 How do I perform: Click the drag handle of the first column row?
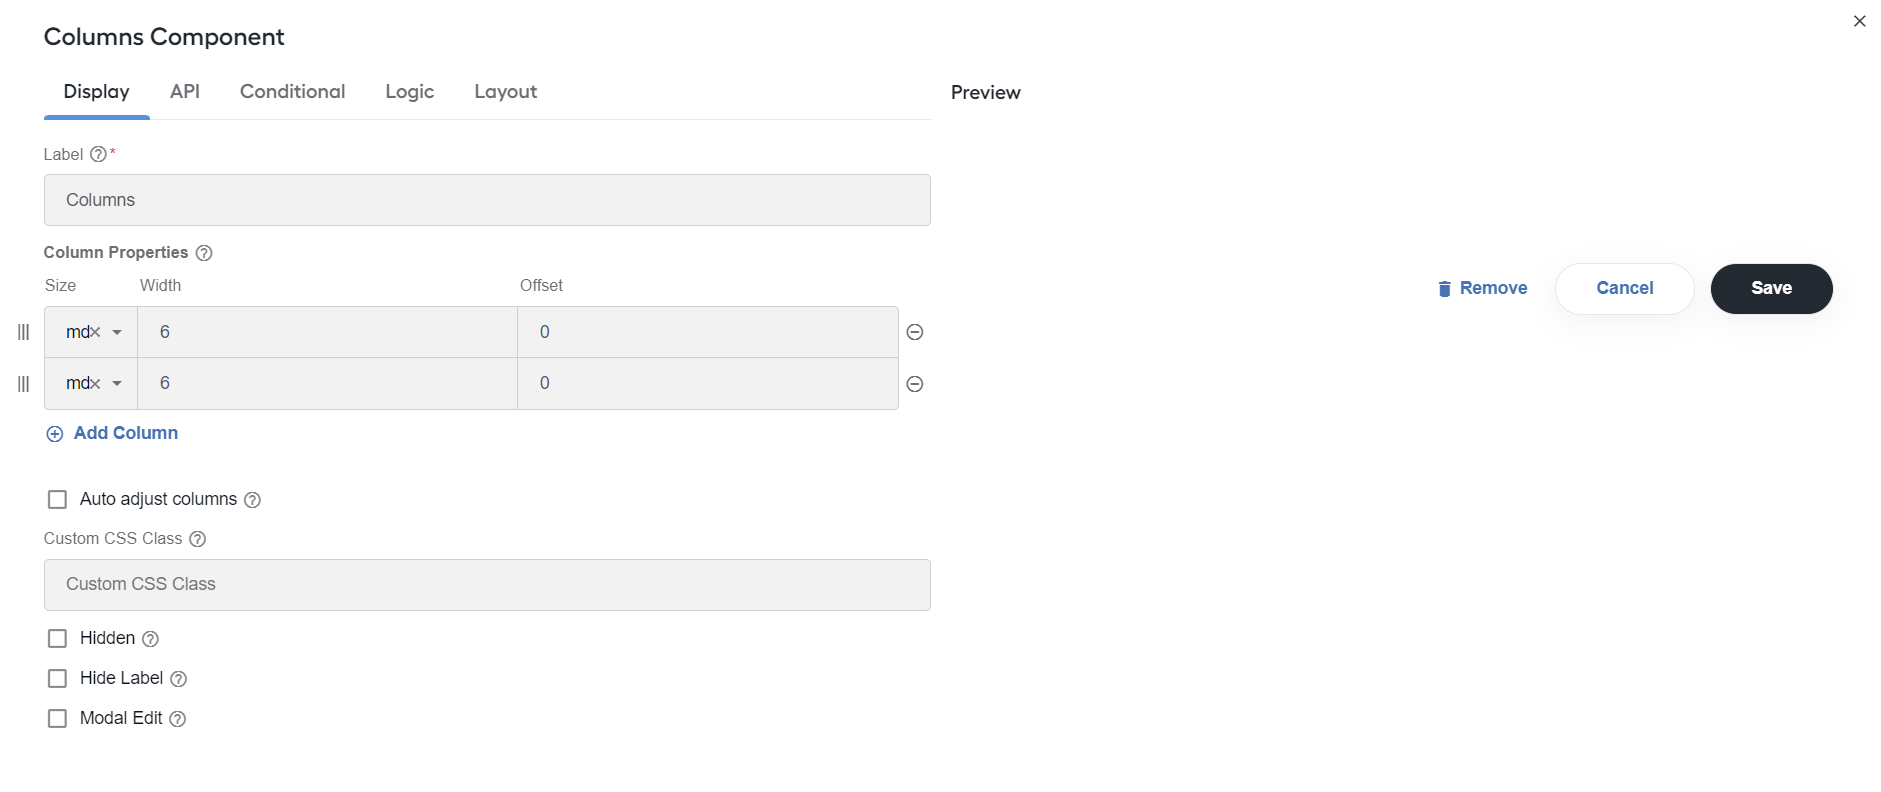click(x=24, y=332)
